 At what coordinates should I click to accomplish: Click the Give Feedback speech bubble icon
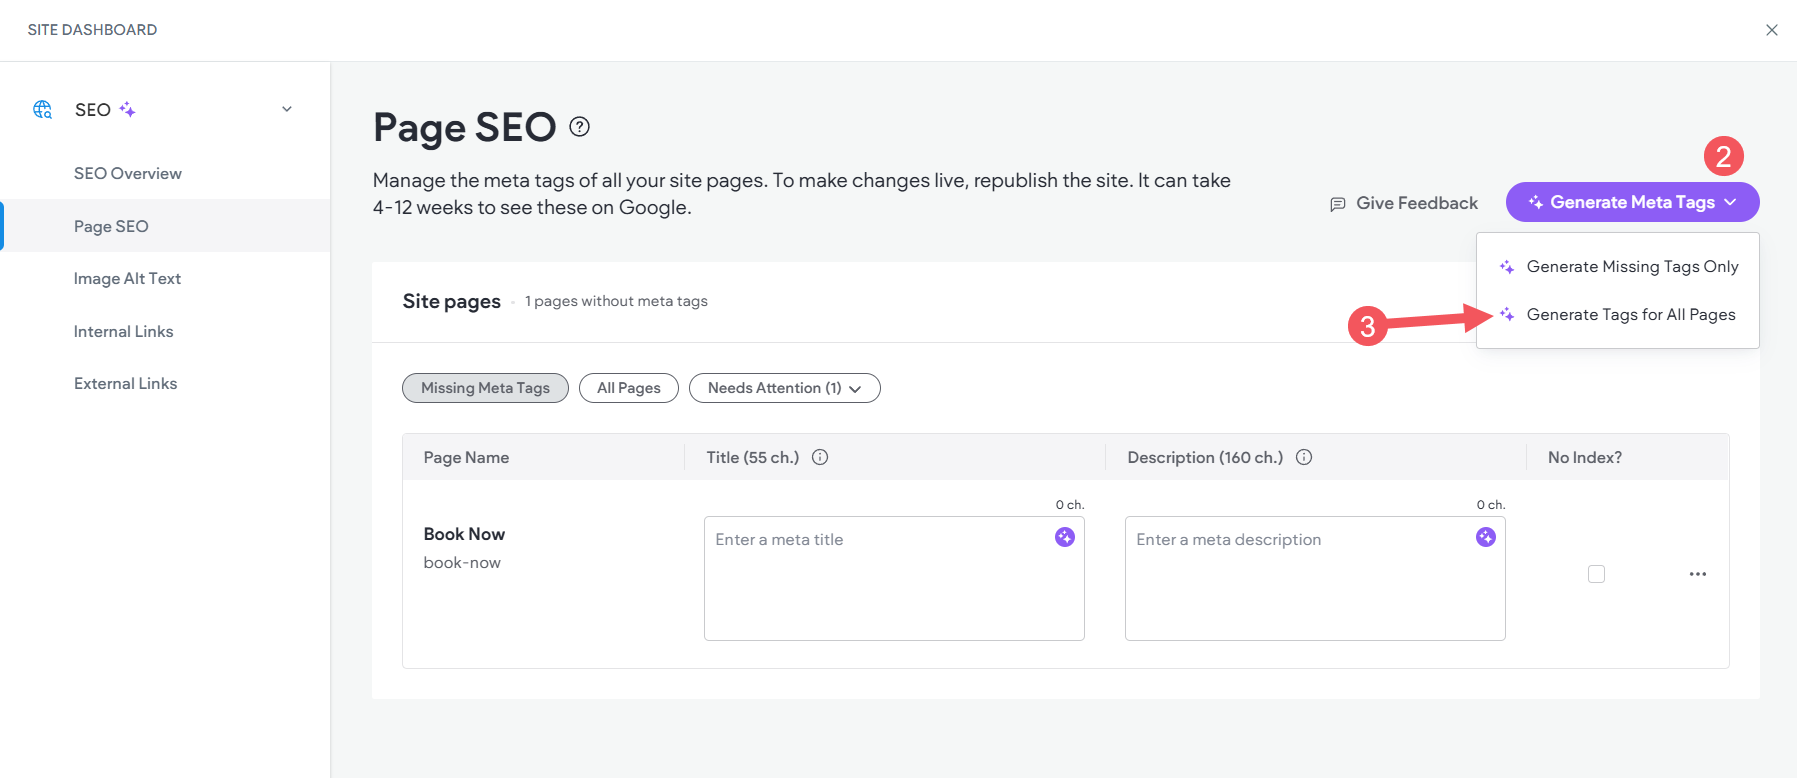[x=1338, y=204]
